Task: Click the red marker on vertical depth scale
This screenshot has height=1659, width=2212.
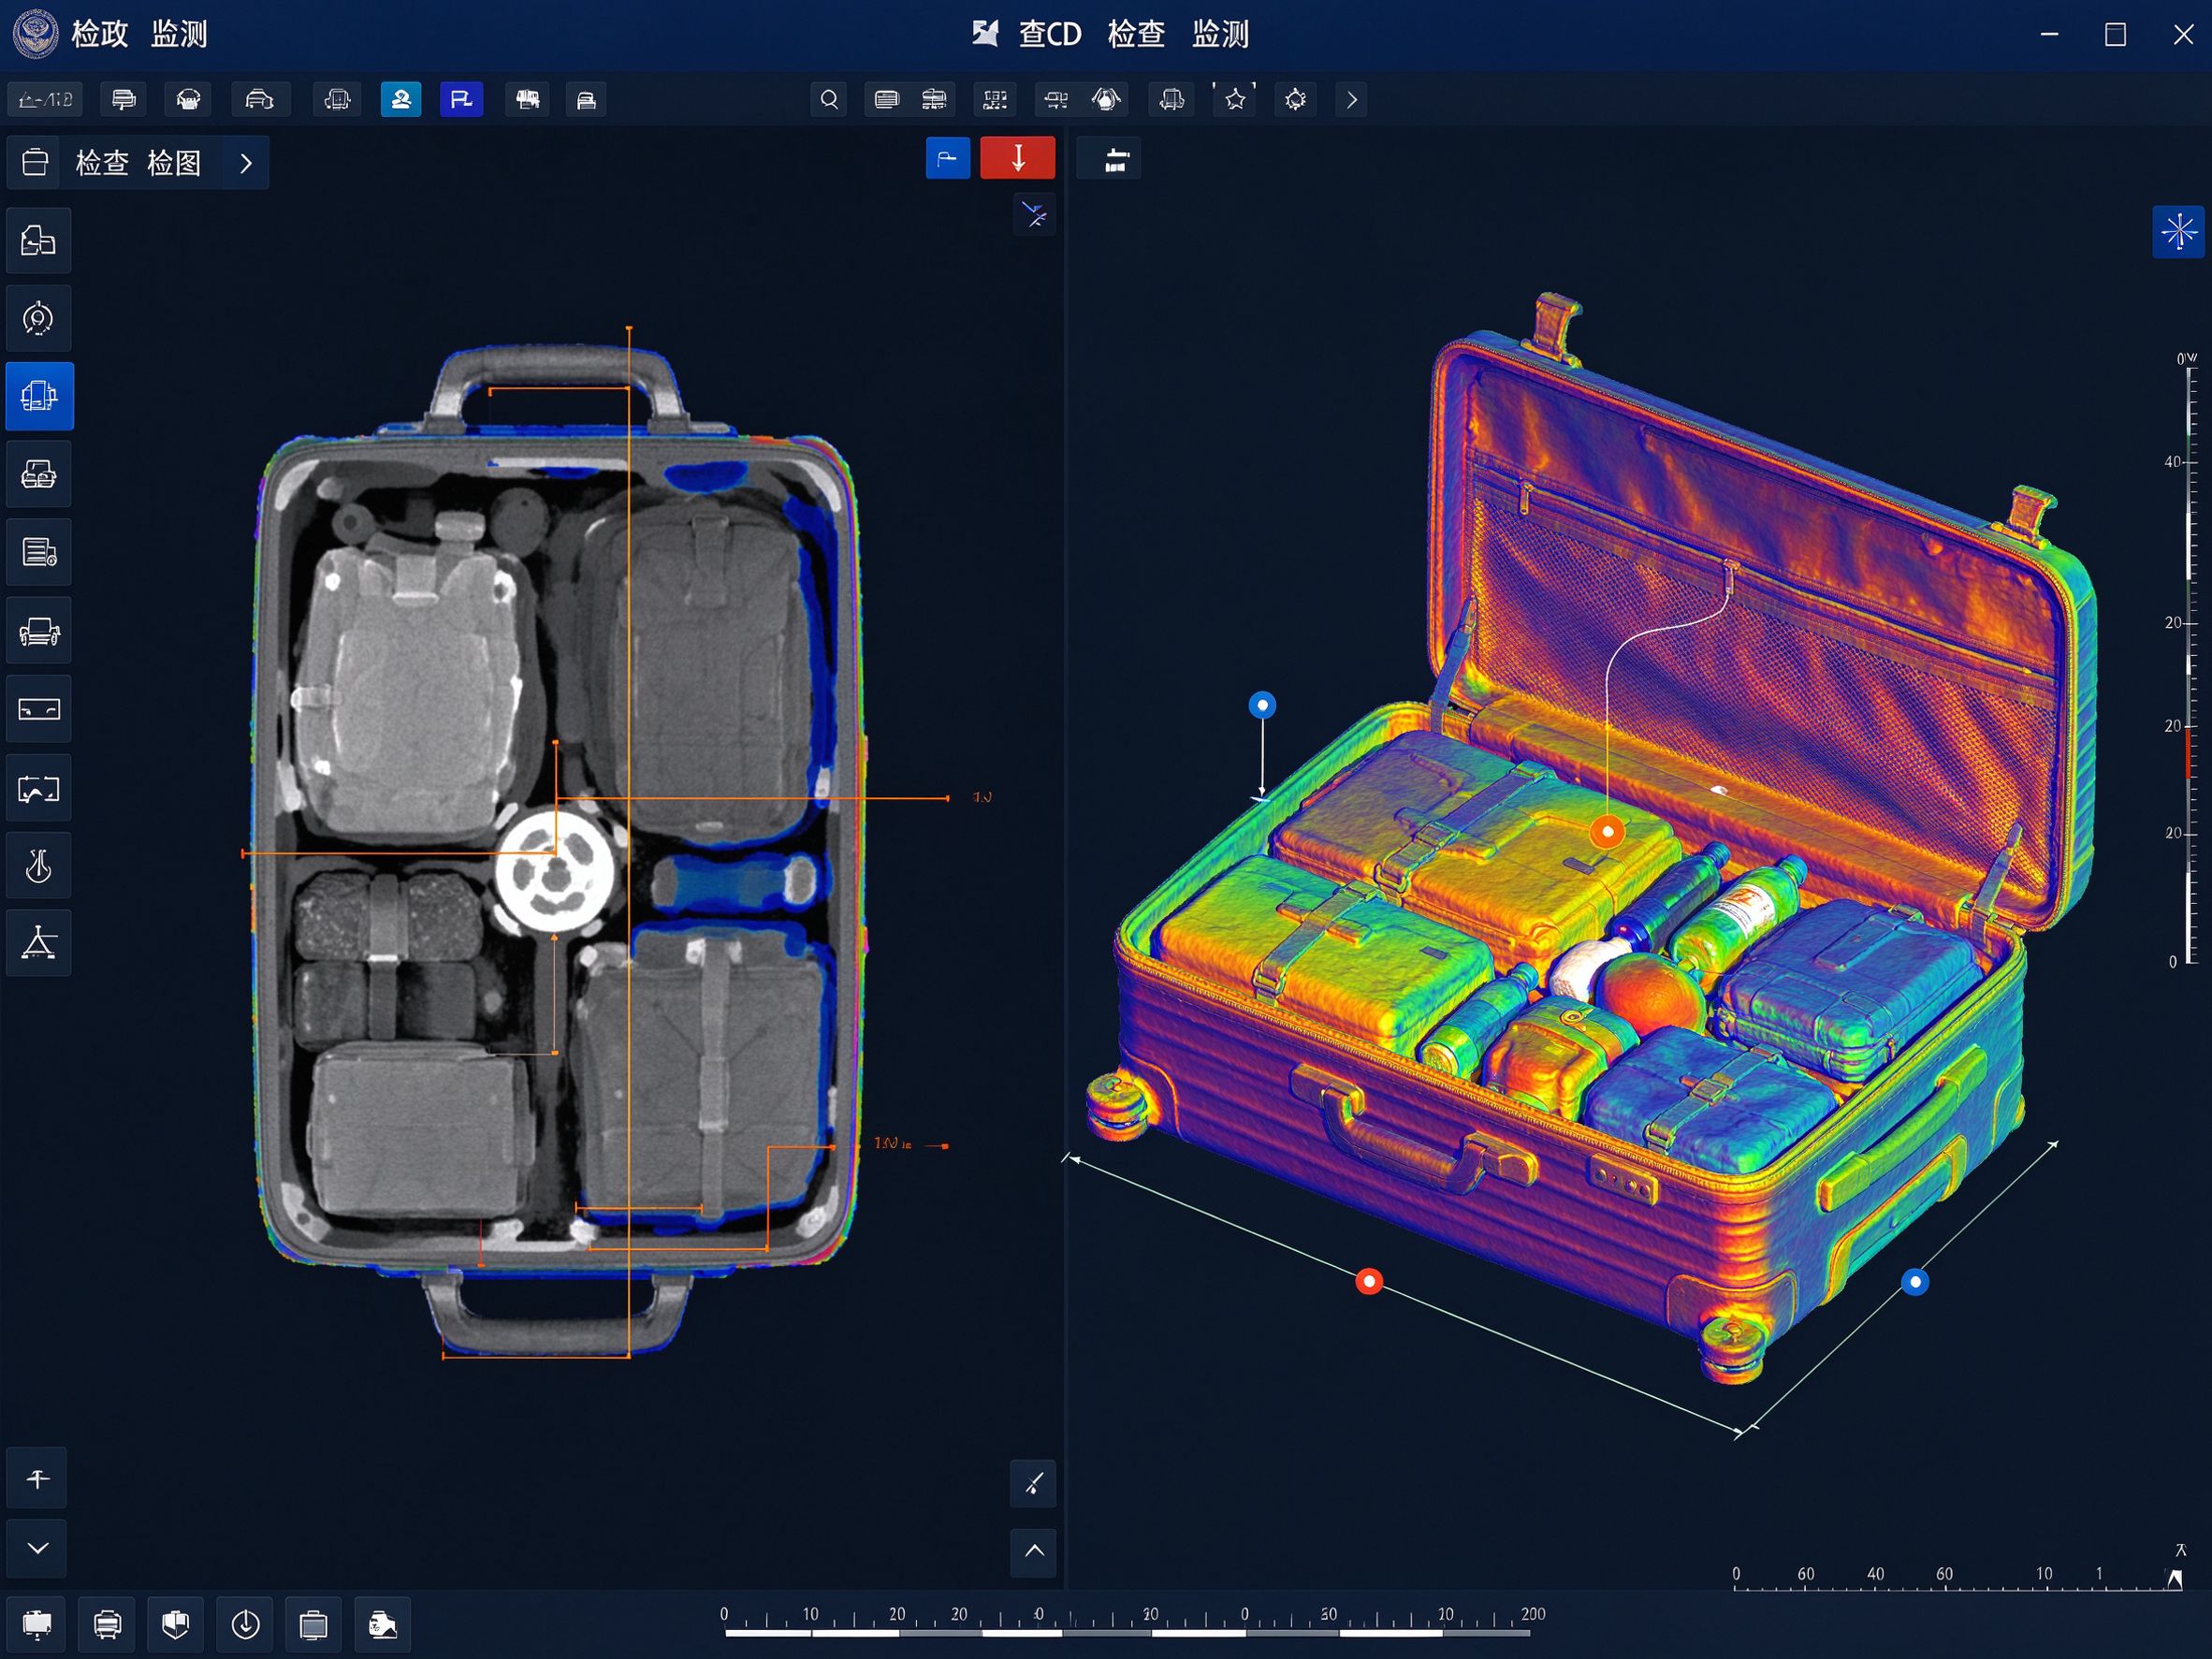Action: pos(2188,753)
